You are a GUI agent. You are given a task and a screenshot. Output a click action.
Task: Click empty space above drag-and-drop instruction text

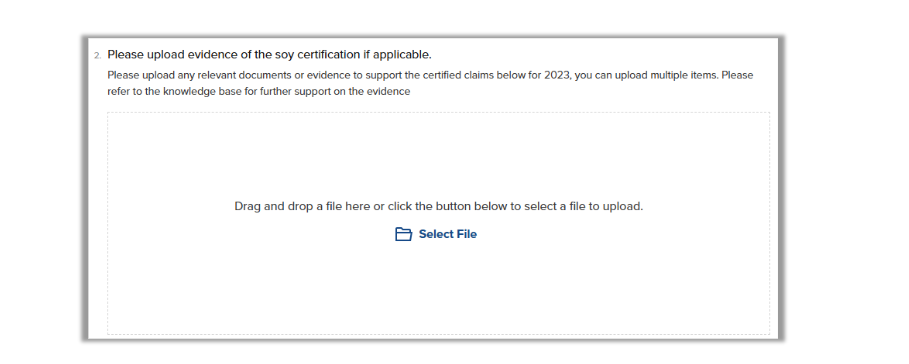pos(438,154)
